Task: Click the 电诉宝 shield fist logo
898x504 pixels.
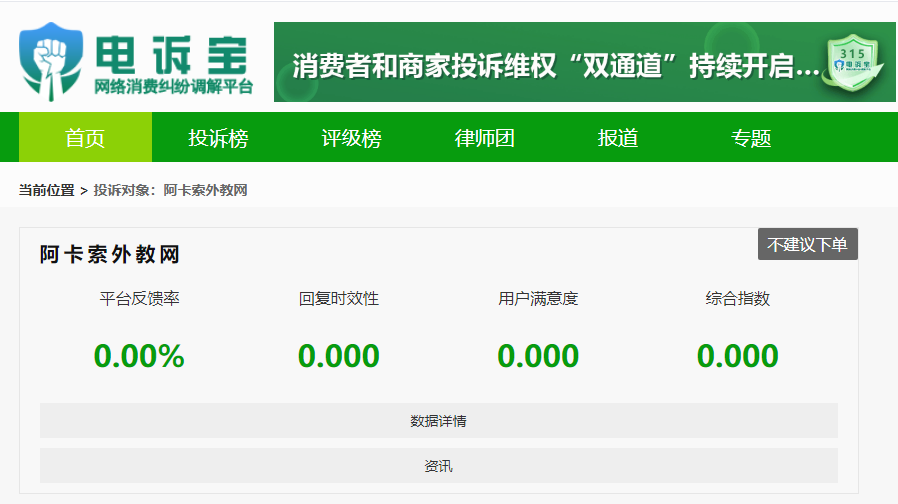Action: pyautogui.click(x=51, y=61)
